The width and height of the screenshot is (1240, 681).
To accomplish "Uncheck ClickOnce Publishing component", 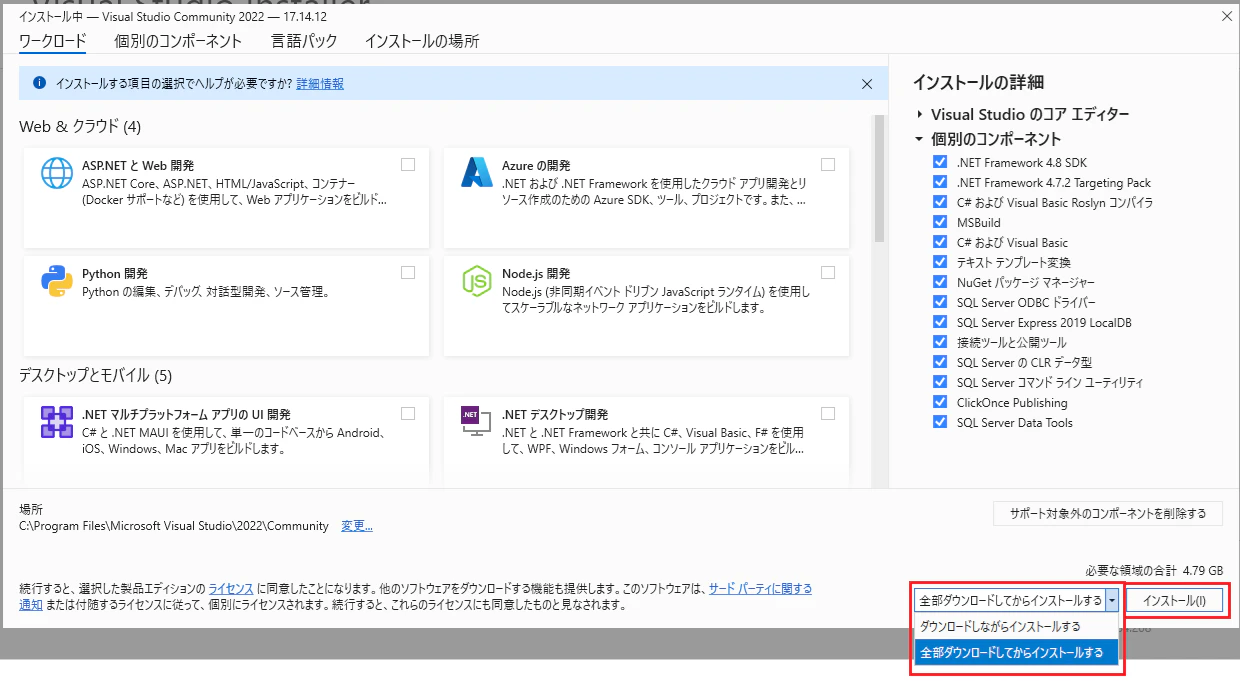I will pyautogui.click(x=939, y=402).
